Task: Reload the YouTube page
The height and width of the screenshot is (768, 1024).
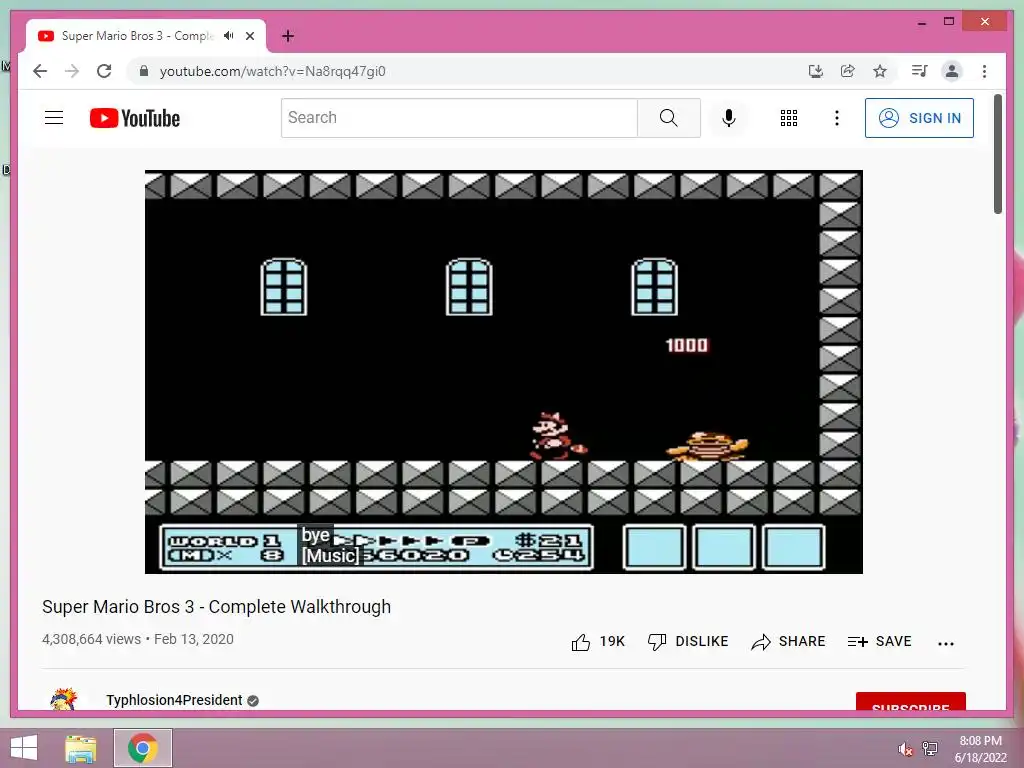Action: (x=104, y=71)
